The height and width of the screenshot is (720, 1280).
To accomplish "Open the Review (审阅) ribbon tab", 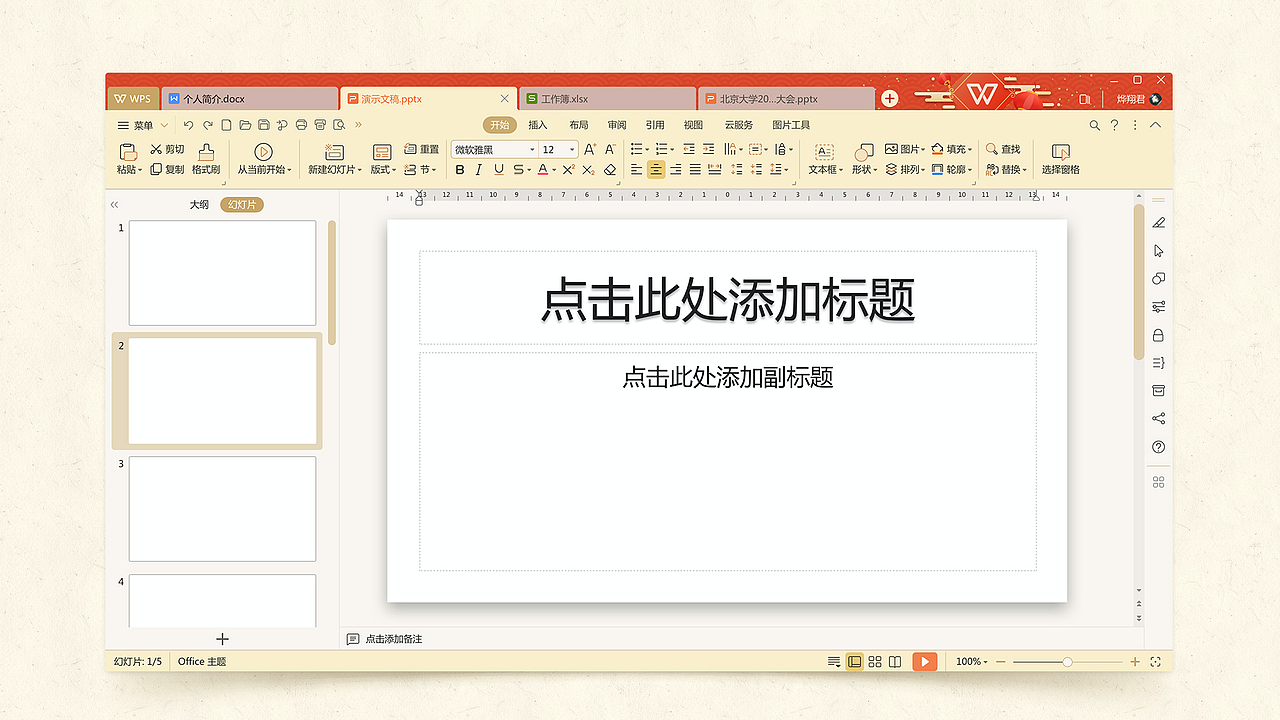I will click(617, 125).
